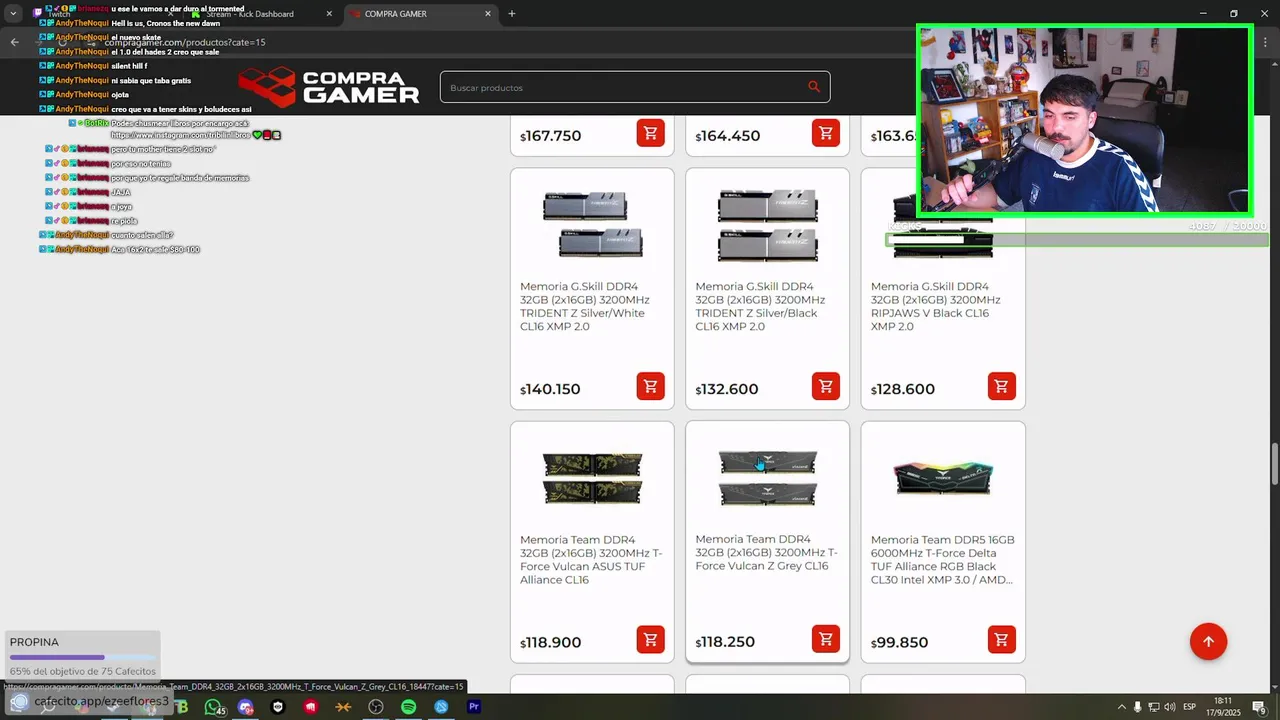Click the search magnifier icon
1280x720 pixels.
814,87
